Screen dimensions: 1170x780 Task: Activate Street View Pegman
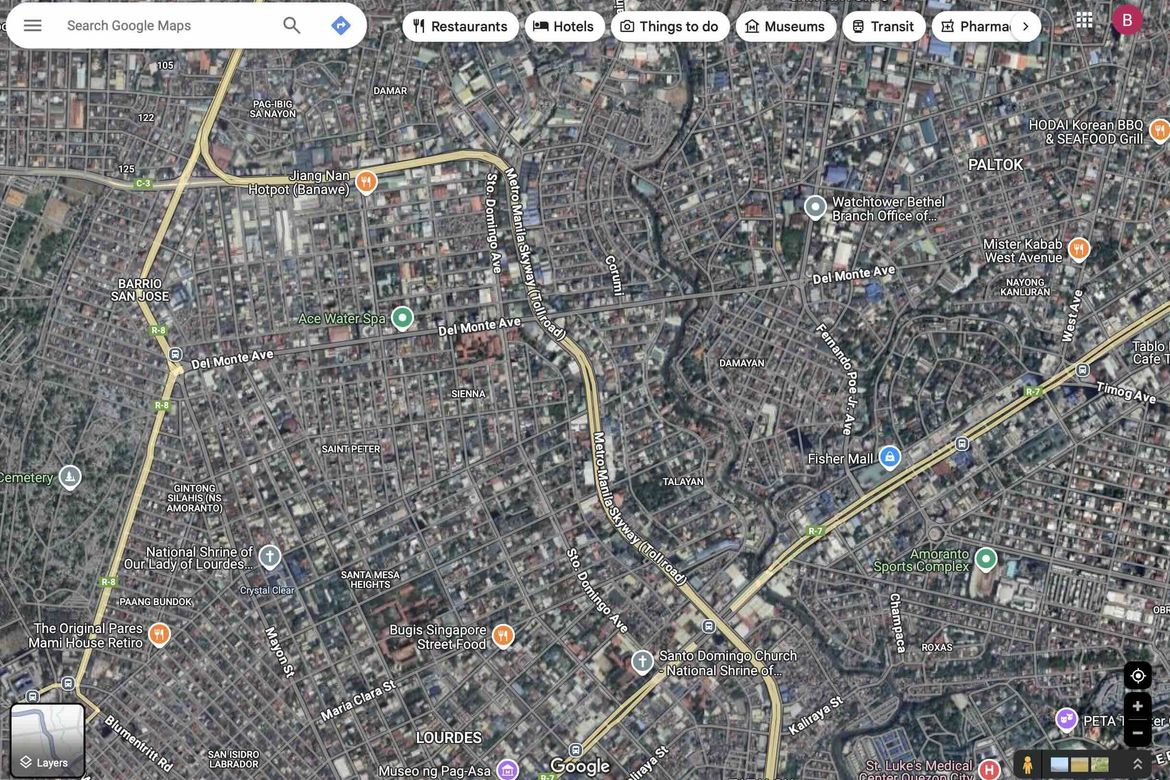[1027, 765]
